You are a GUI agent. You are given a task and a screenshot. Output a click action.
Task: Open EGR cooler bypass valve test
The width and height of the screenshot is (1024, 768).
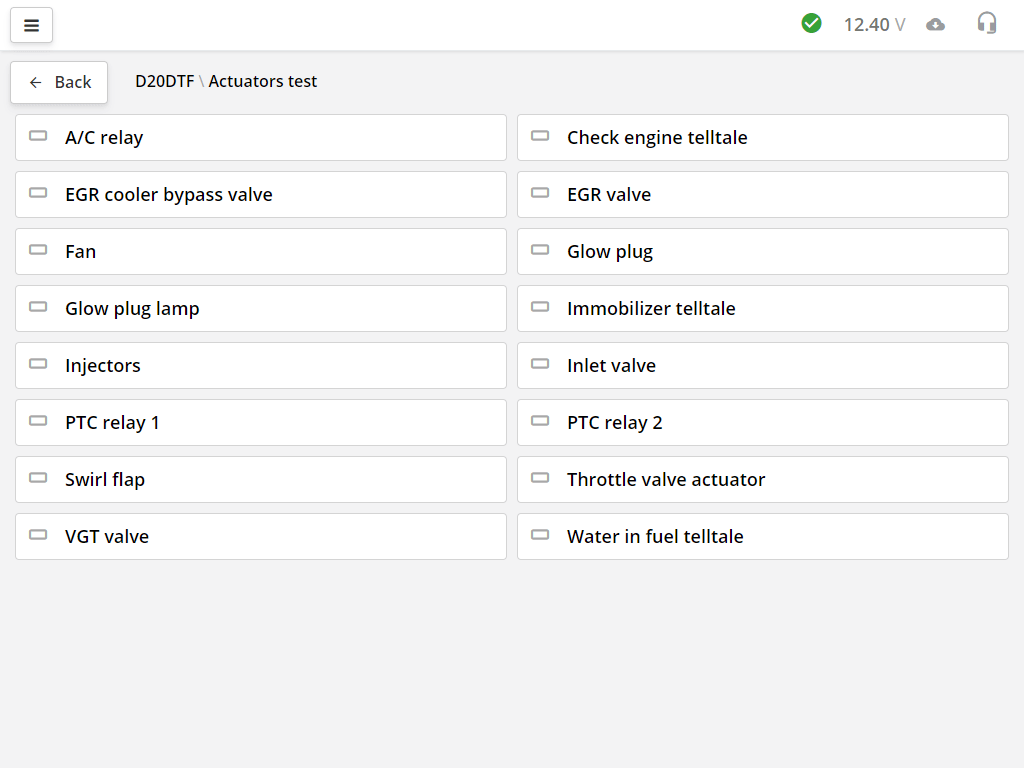point(260,194)
